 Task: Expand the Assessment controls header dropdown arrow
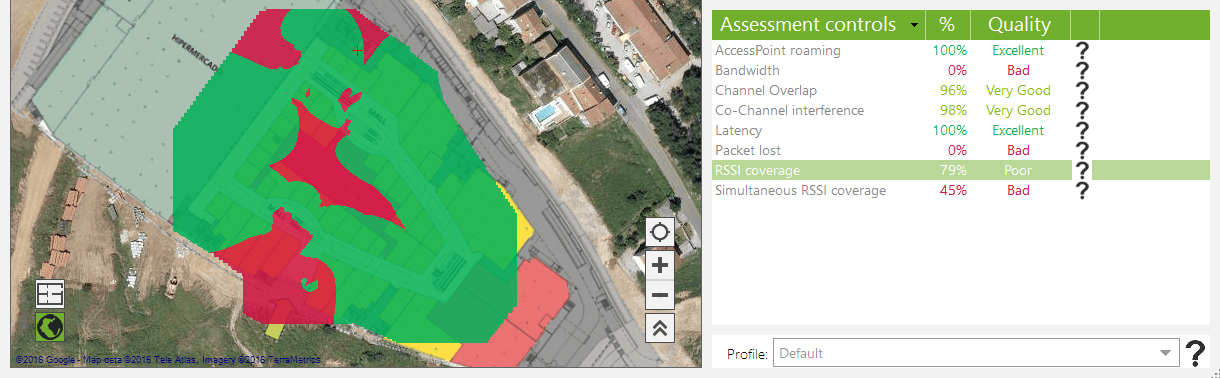coord(914,25)
